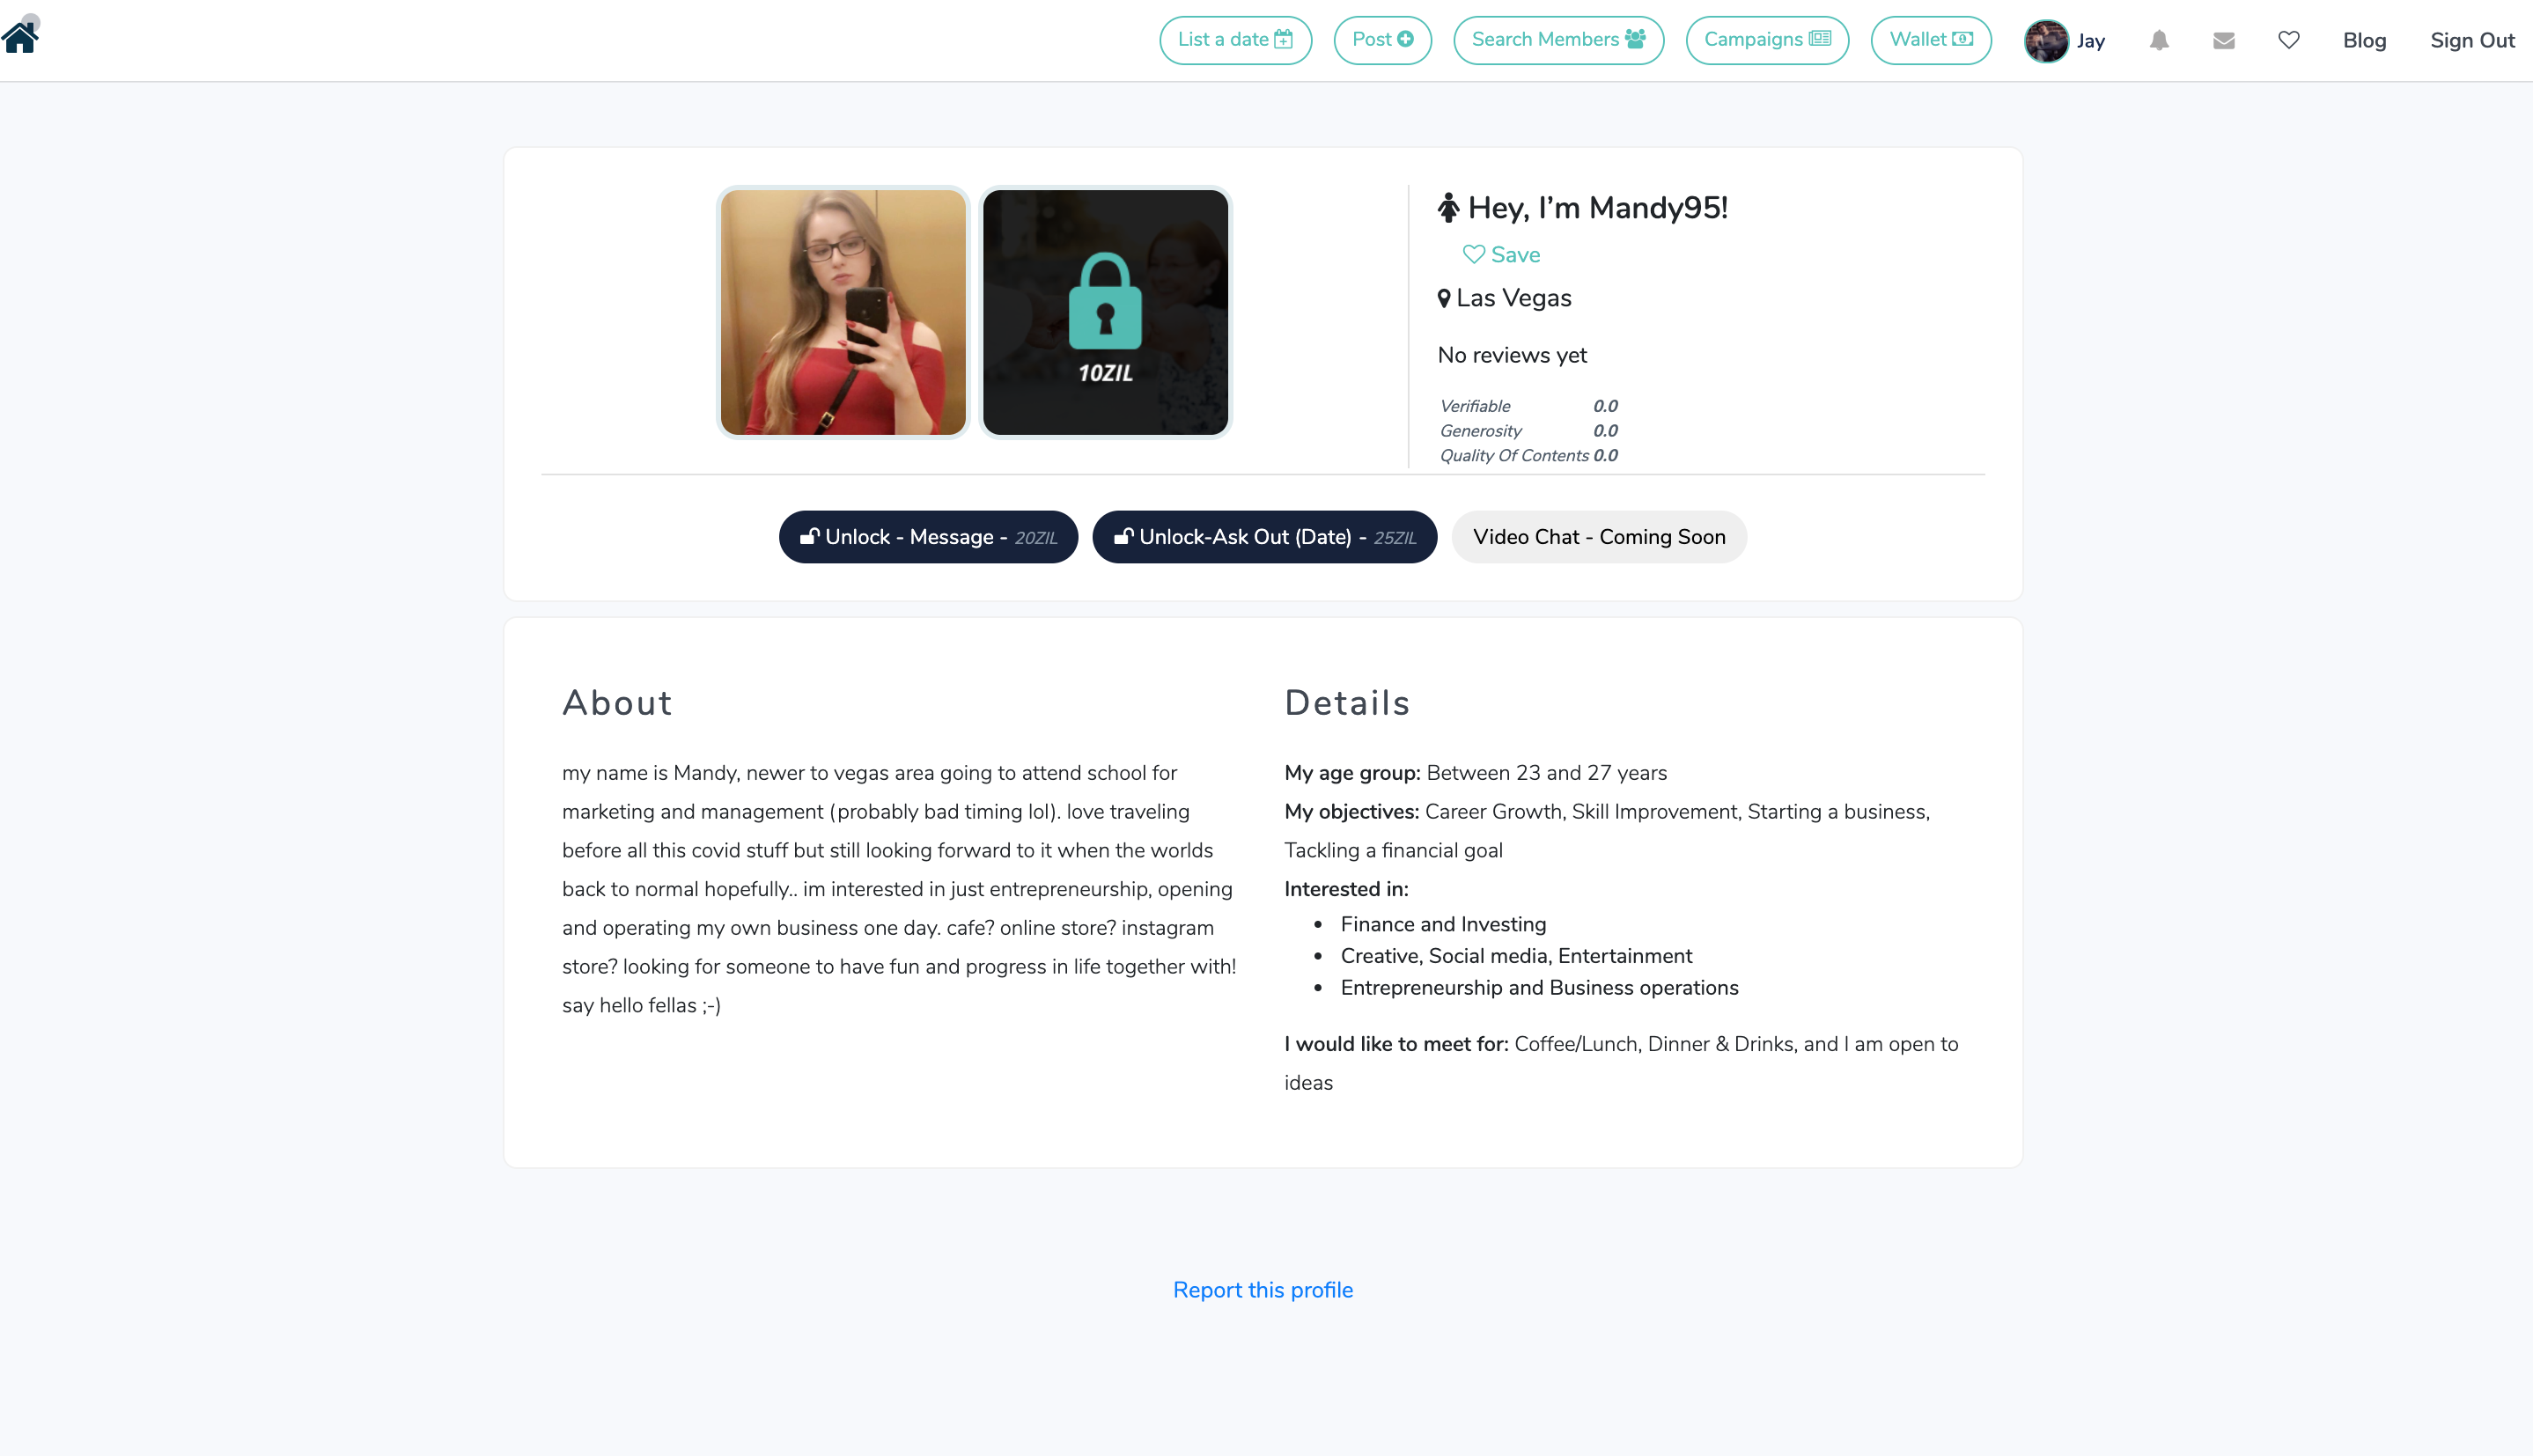Report this profile link
The width and height of the screenshot is (2533, 1456).
[1263, 1289]
